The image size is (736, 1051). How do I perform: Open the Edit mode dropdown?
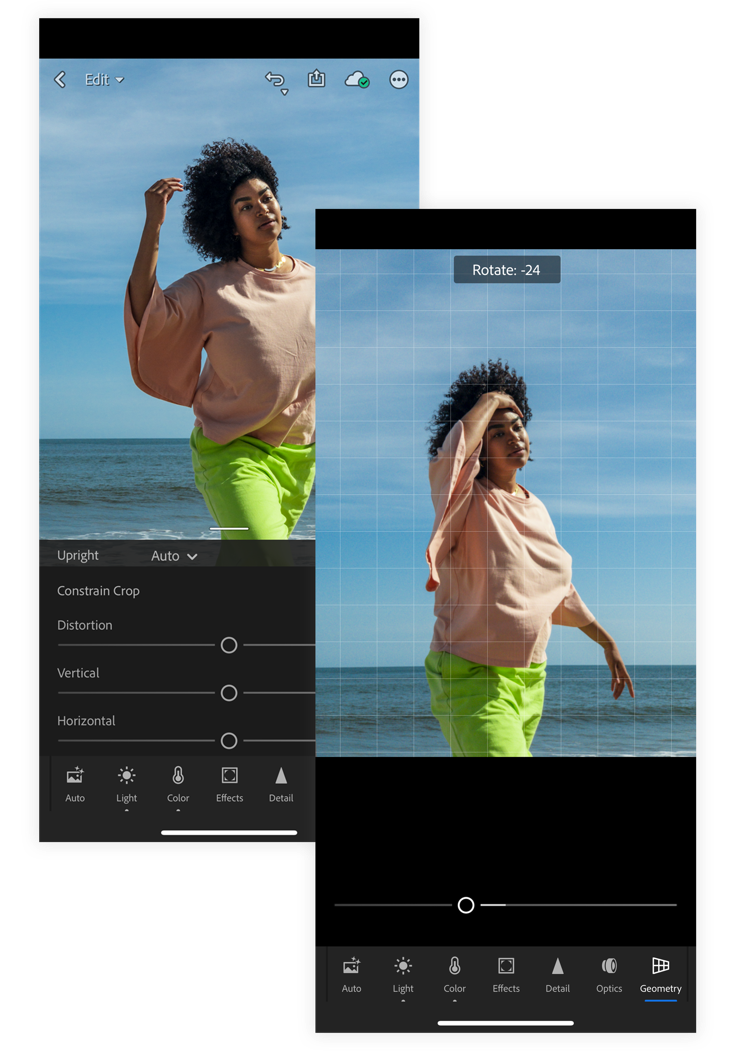click(104, 80)
